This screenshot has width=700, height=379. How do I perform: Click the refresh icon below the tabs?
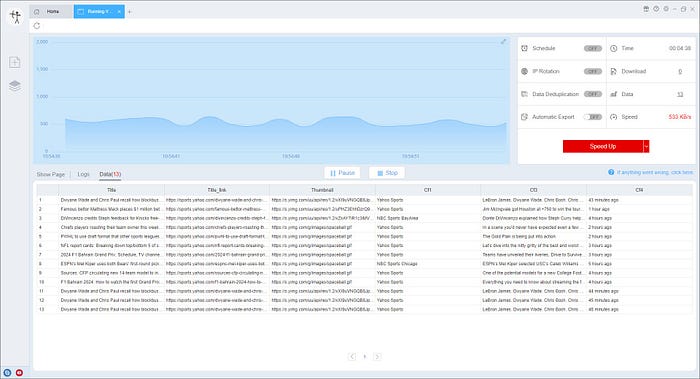tap(37, 26)
